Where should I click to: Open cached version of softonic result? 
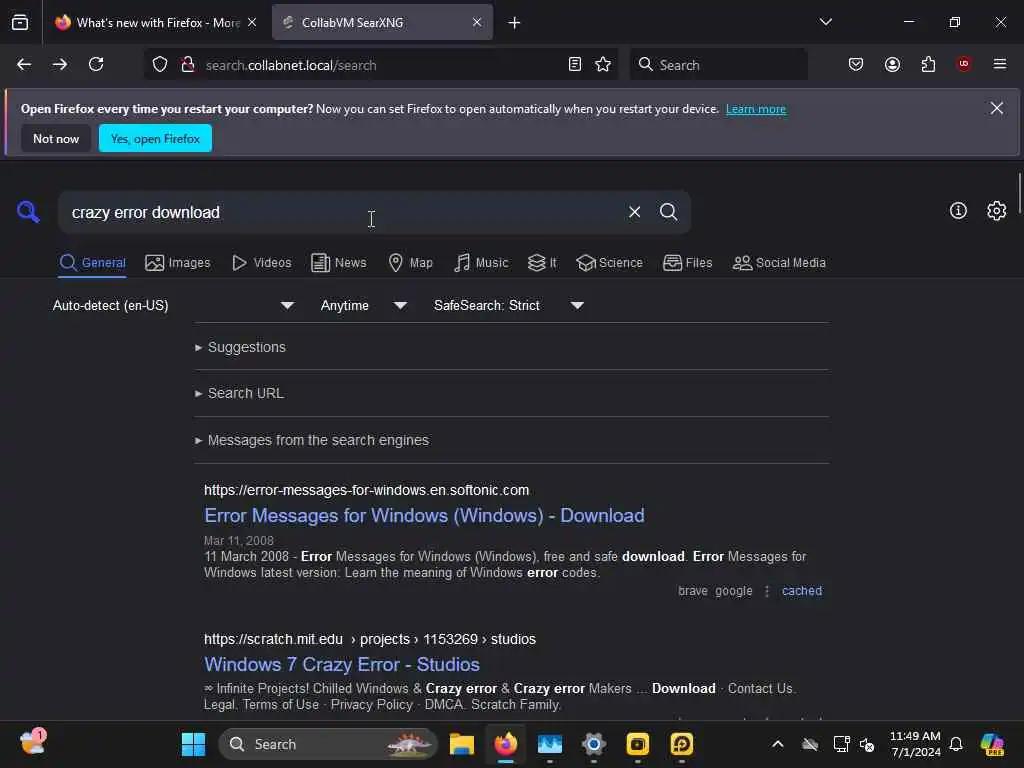(802, 591)
